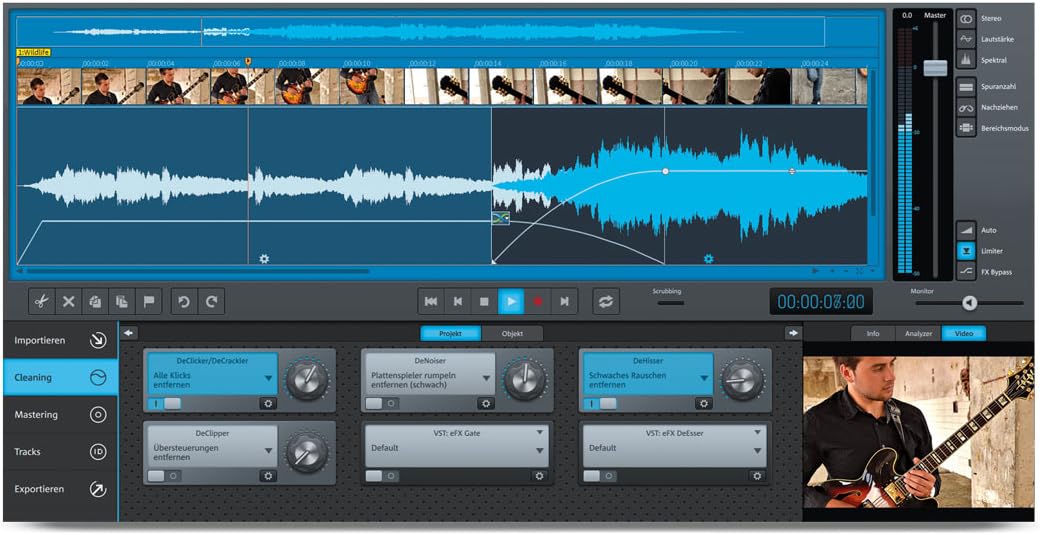The width and height of the screenshot is (1040, 535).
Task: Redo the last action
Action: pos(212,302)
